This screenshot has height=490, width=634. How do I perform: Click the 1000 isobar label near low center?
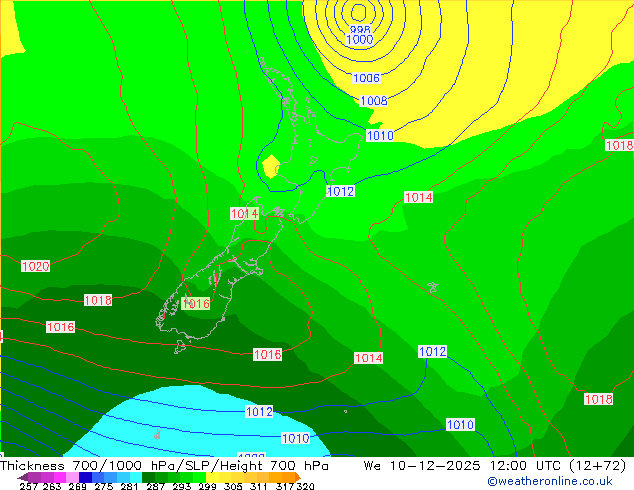(360, 39)
